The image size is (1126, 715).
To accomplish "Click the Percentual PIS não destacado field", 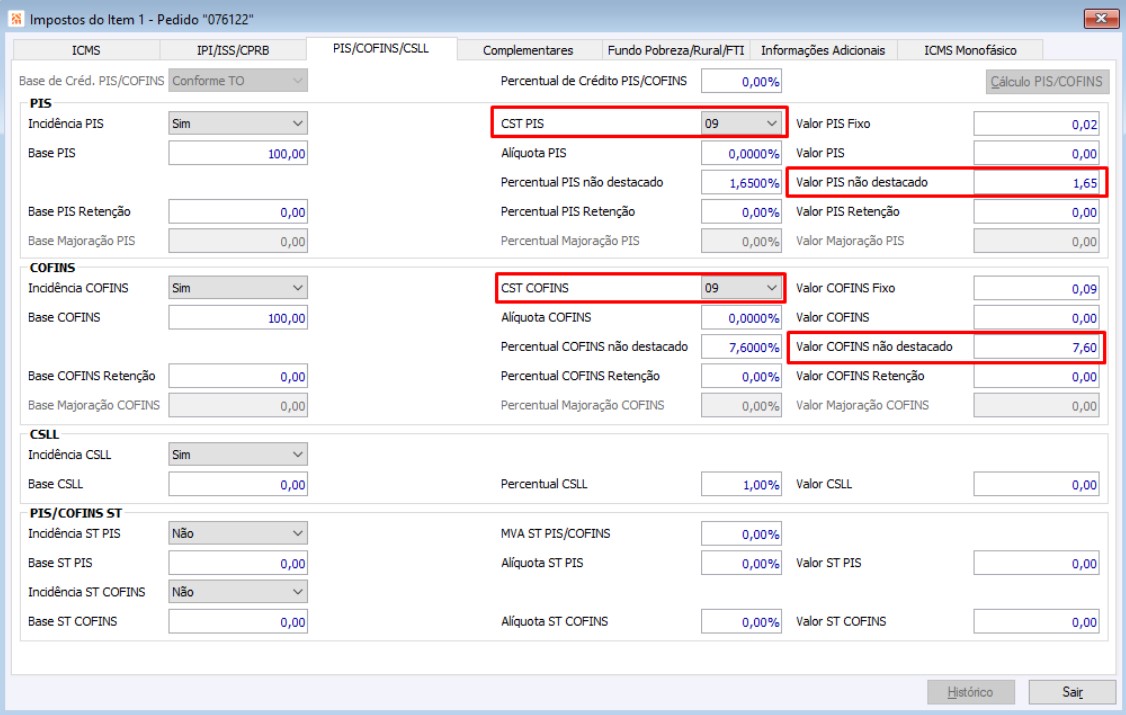I will coord(741,183).
